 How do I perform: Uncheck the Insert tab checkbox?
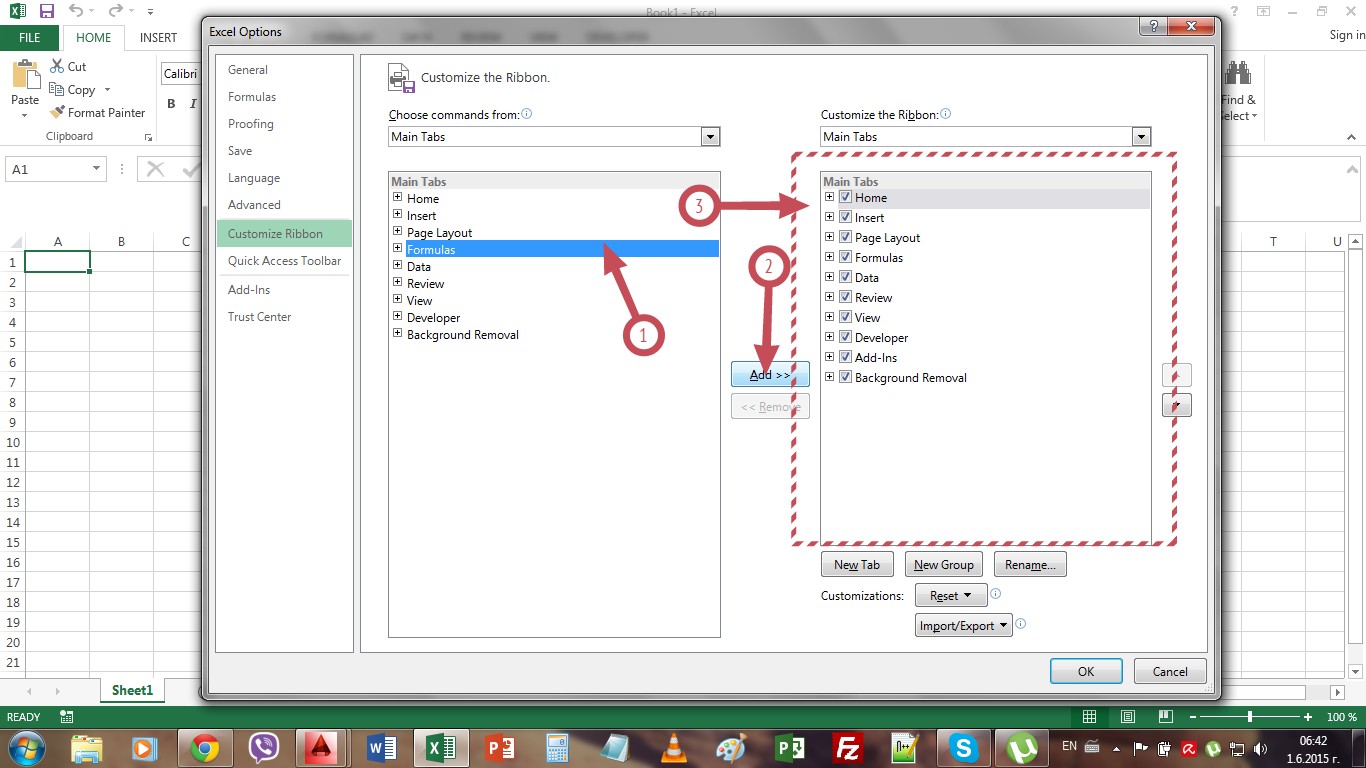tap(846, 218)
